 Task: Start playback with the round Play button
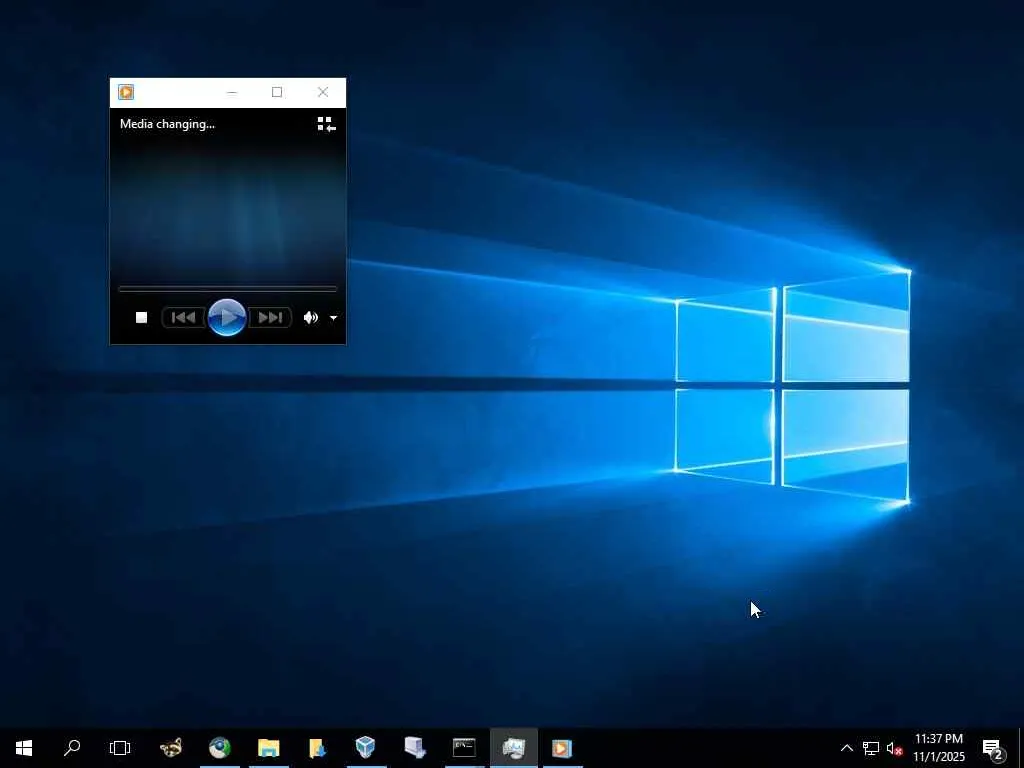(227, 317)
